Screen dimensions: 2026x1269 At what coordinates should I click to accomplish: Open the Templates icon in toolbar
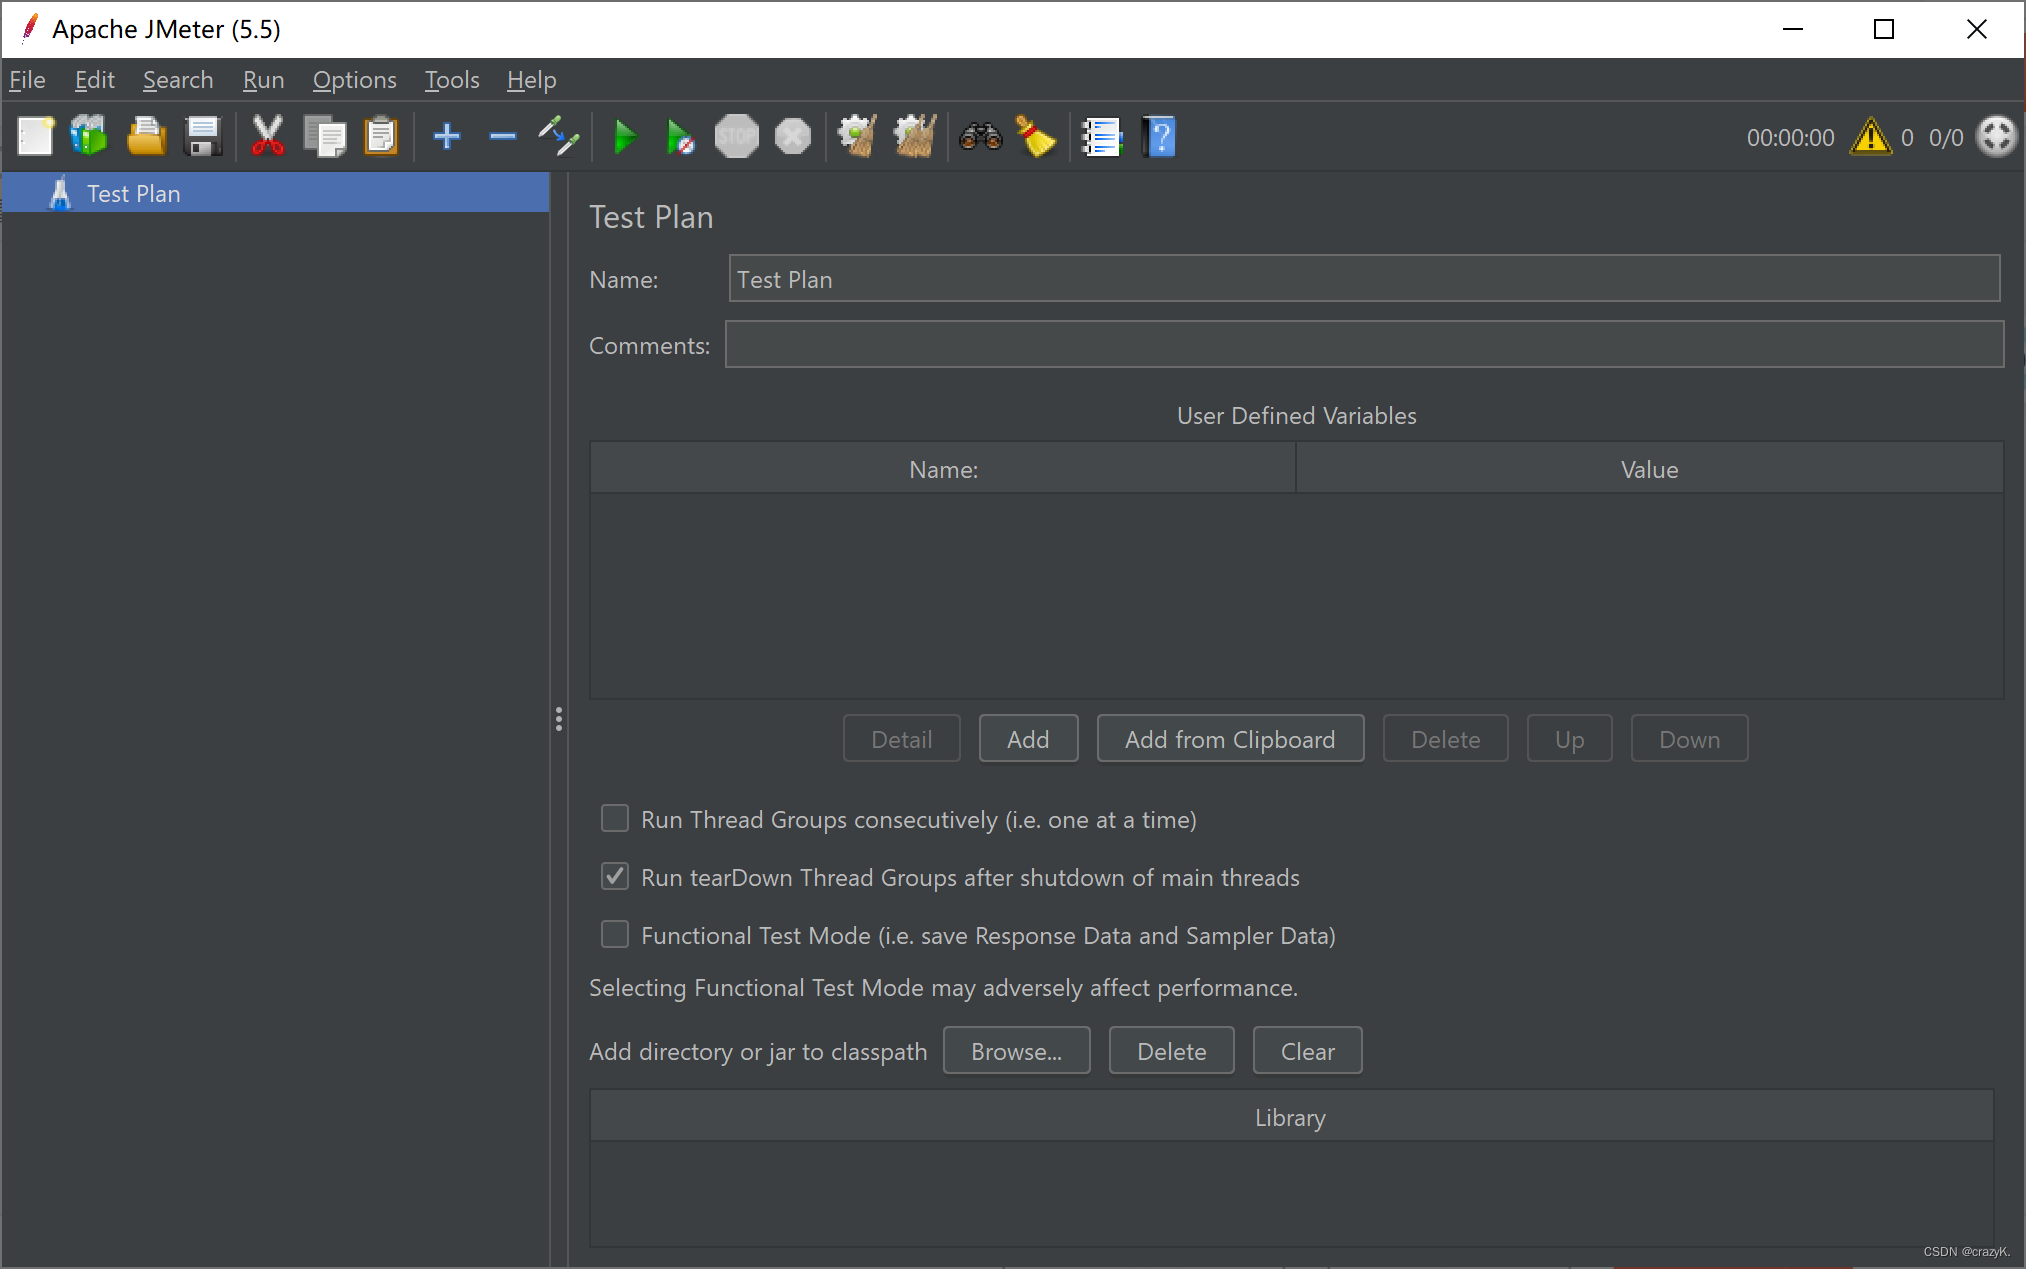click(x=89, y=137)
